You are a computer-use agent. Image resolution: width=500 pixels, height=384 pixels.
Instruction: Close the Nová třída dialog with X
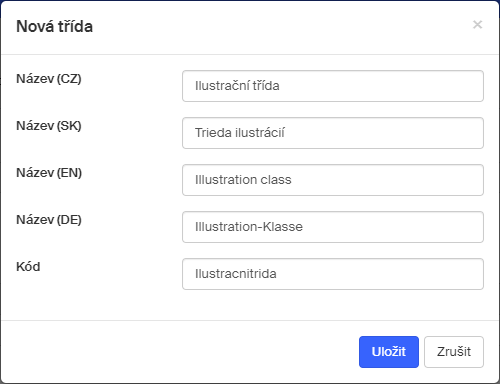(477, 25)
